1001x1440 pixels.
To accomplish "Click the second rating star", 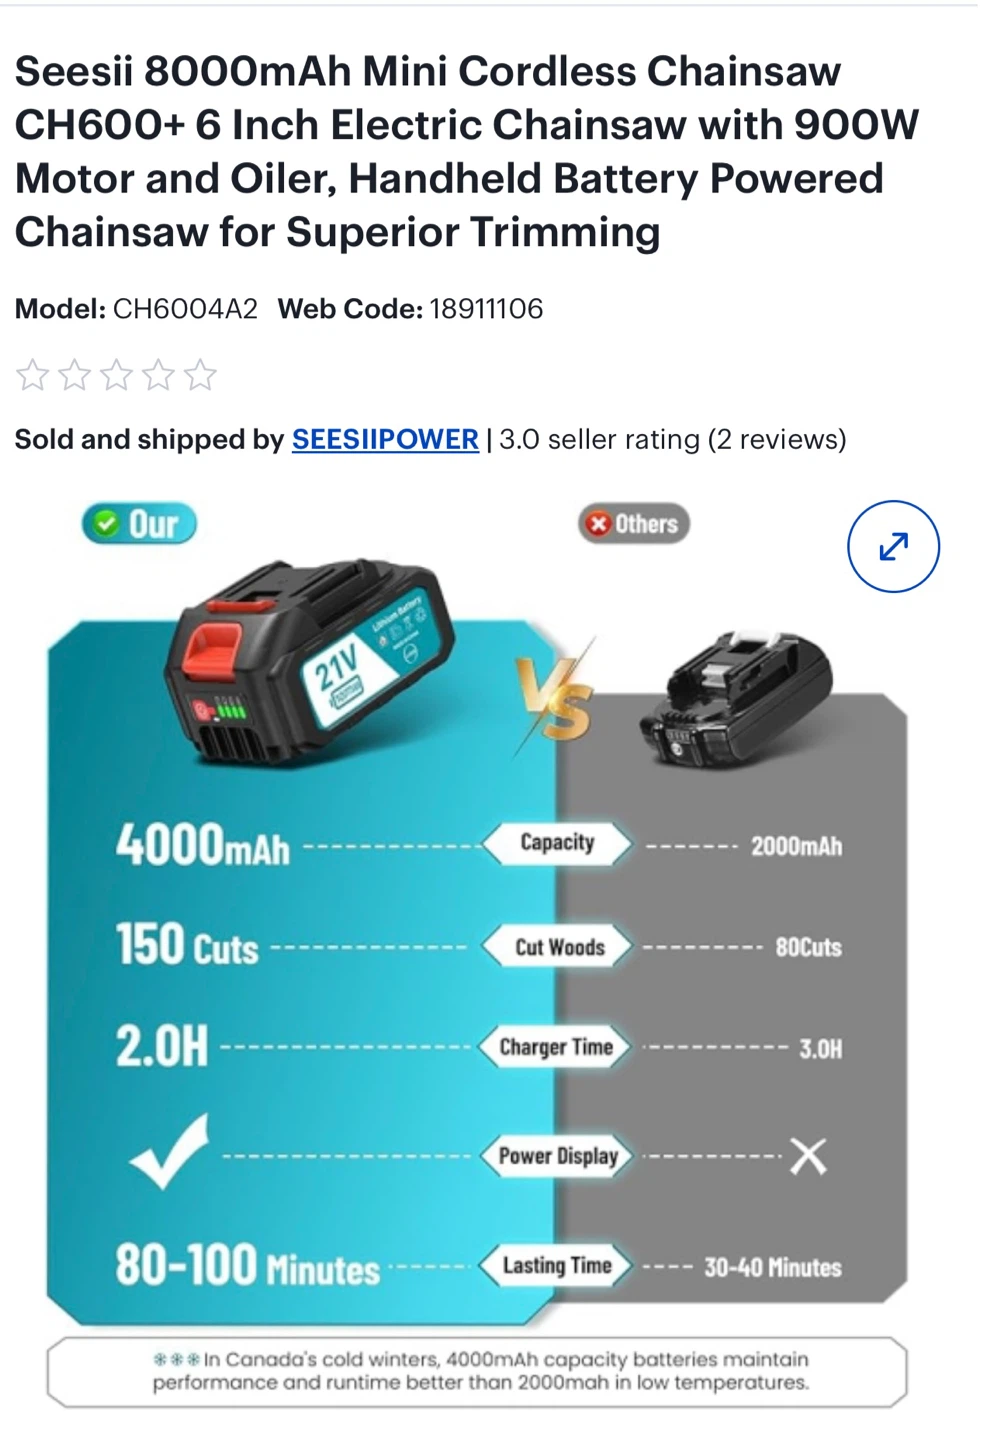I will [x=75, y=375].
